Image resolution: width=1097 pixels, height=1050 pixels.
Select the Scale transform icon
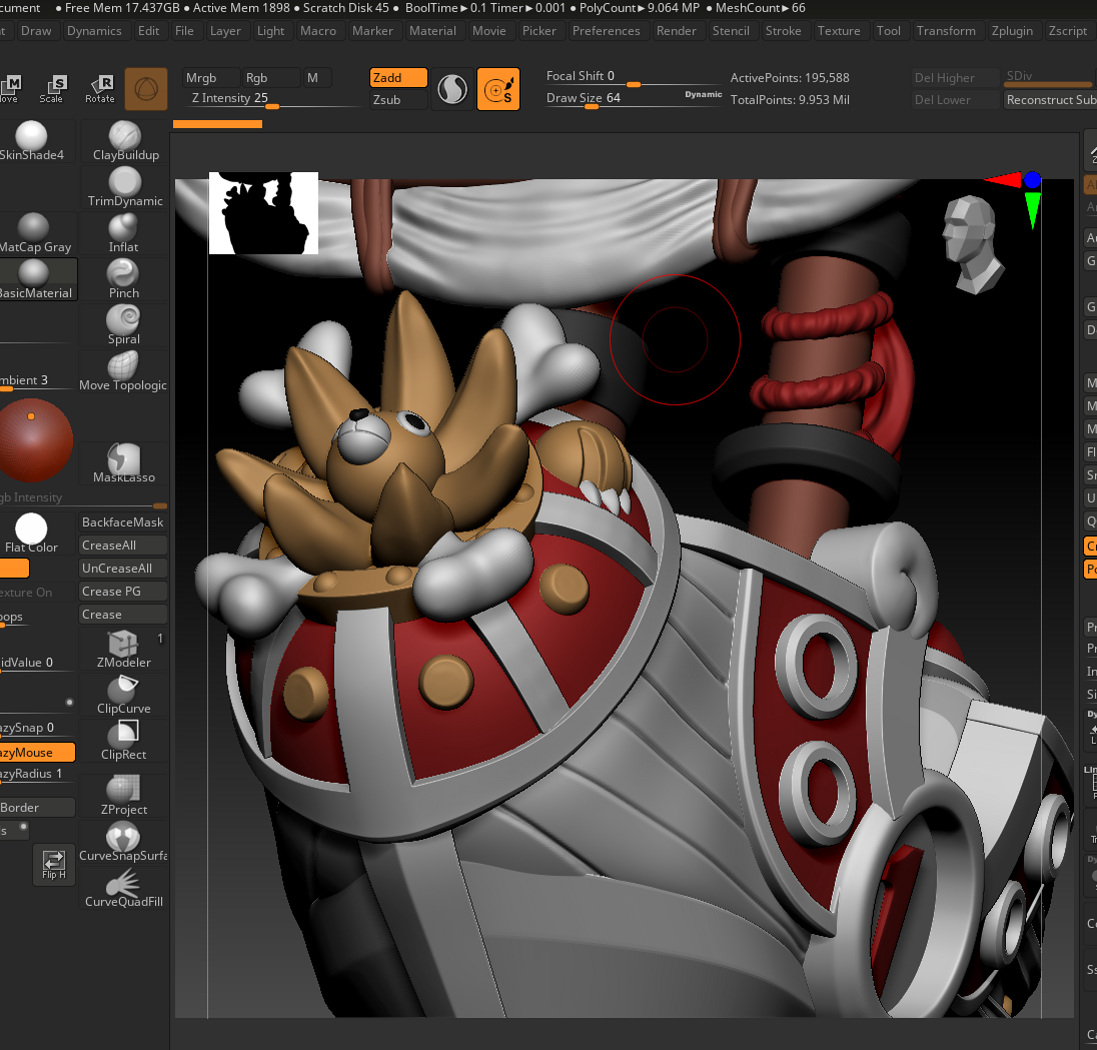52,89
